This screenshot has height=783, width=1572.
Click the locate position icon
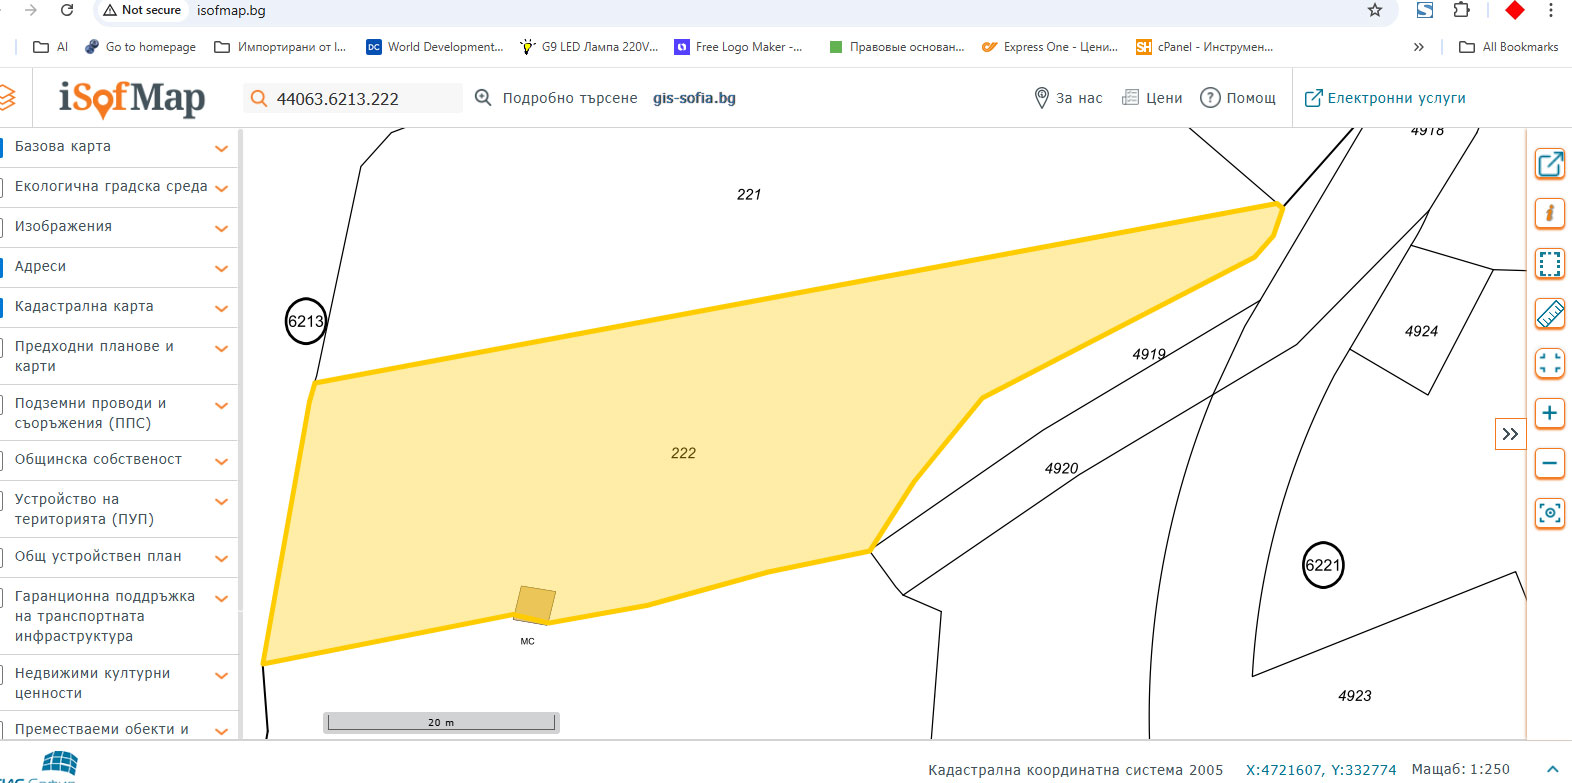[1549, 513]
